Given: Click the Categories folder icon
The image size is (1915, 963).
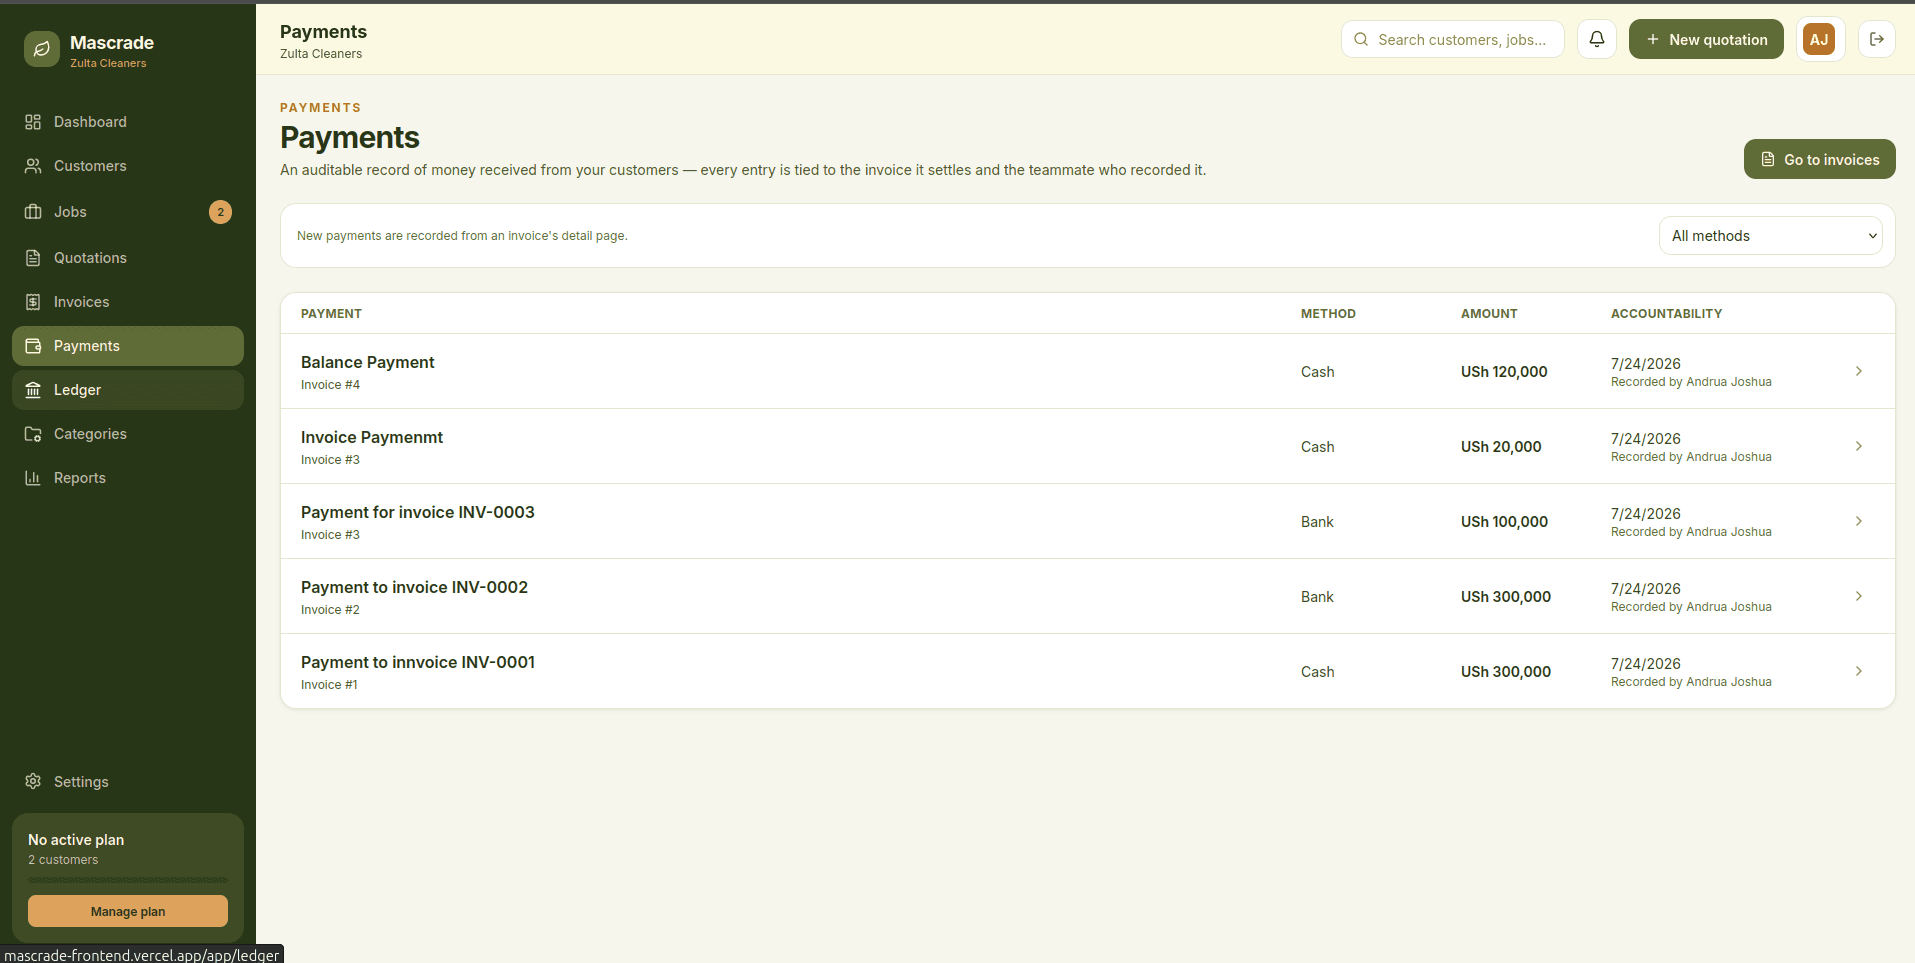Looking at the screenshot, I should [x=33, y=434].
